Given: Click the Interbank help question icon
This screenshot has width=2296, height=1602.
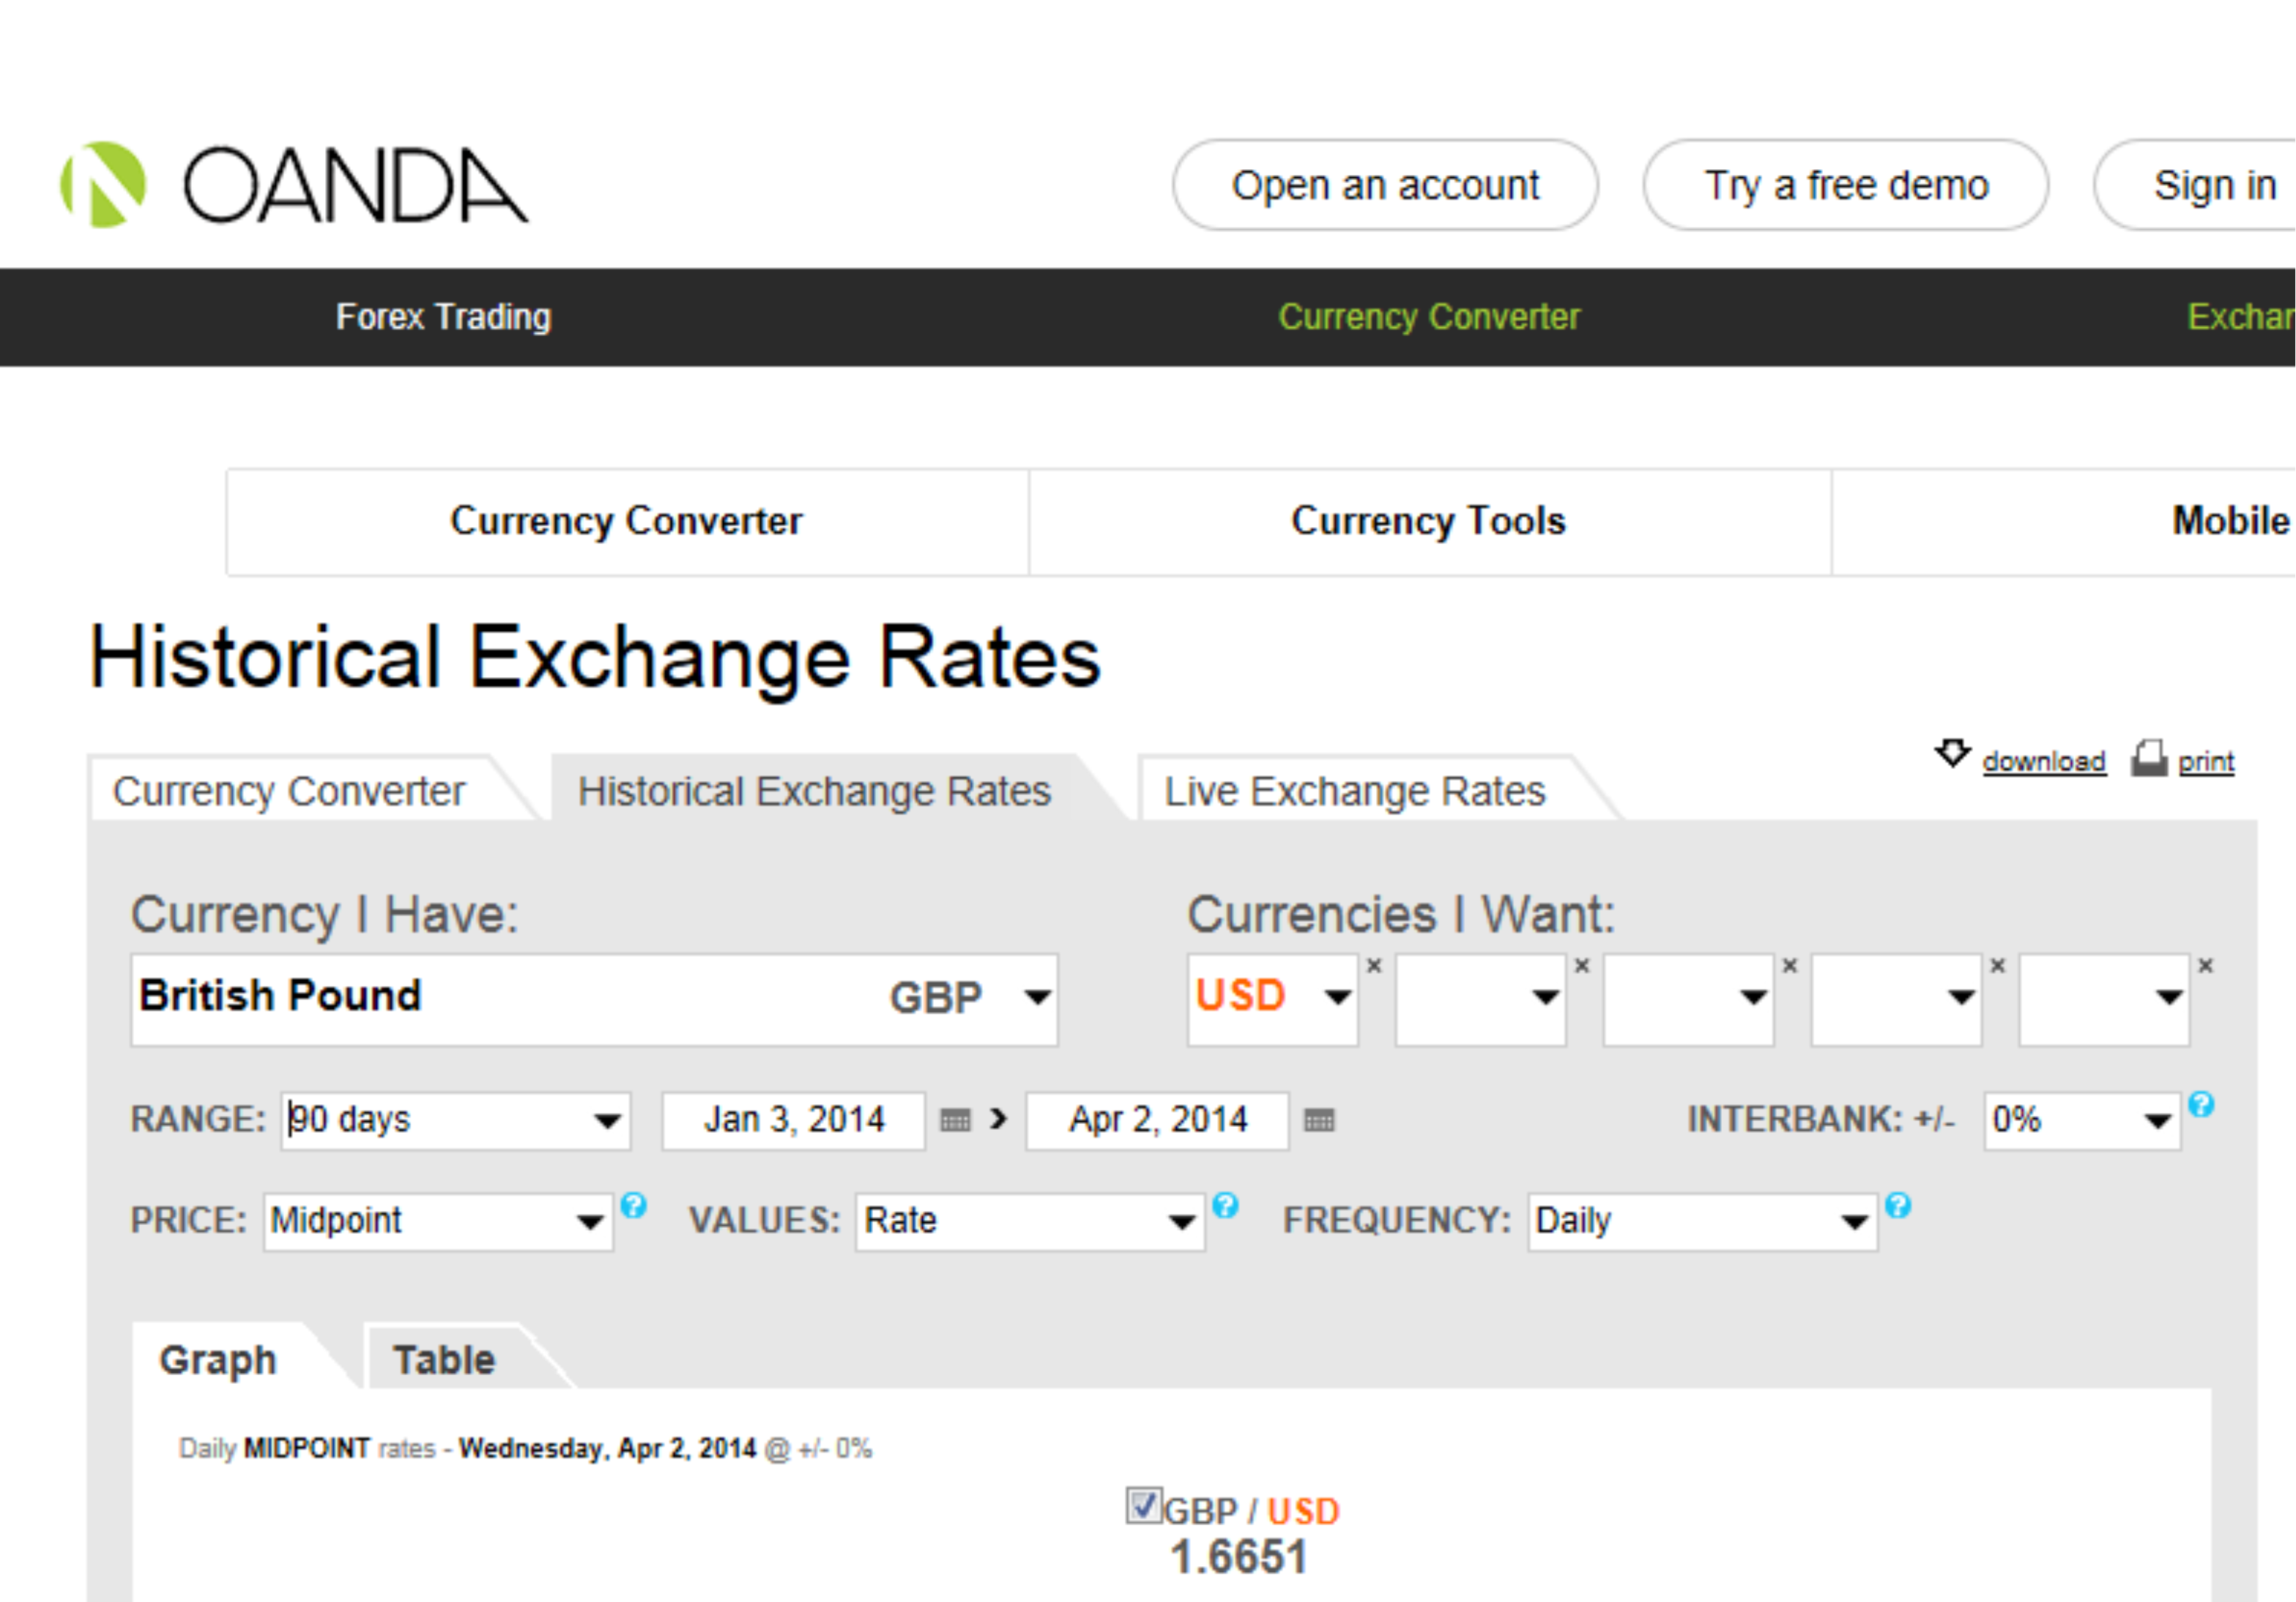Looking at the screenshot, I should pyautogui.click(x=2200, y=1104).
